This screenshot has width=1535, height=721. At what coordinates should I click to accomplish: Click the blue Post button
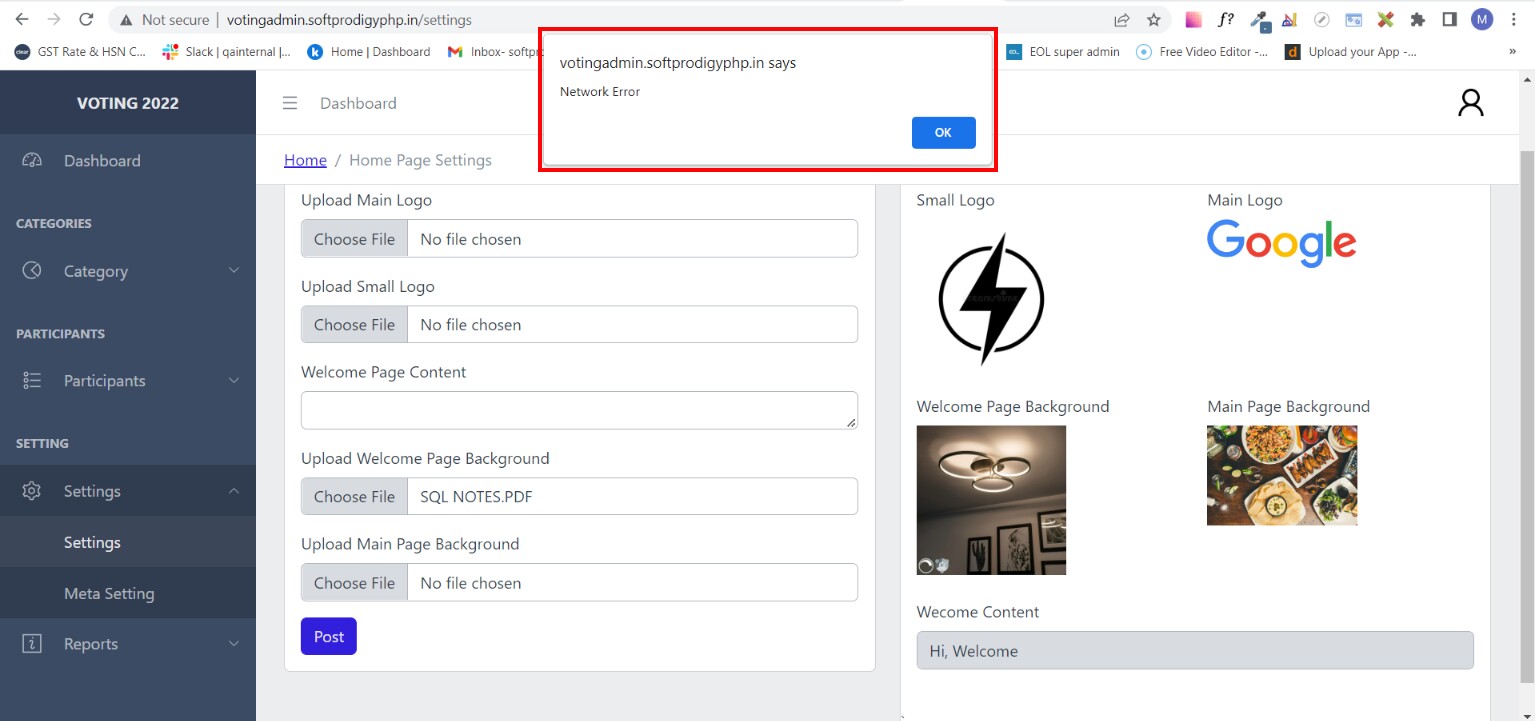pyautogui.click(x=329, y=636)
